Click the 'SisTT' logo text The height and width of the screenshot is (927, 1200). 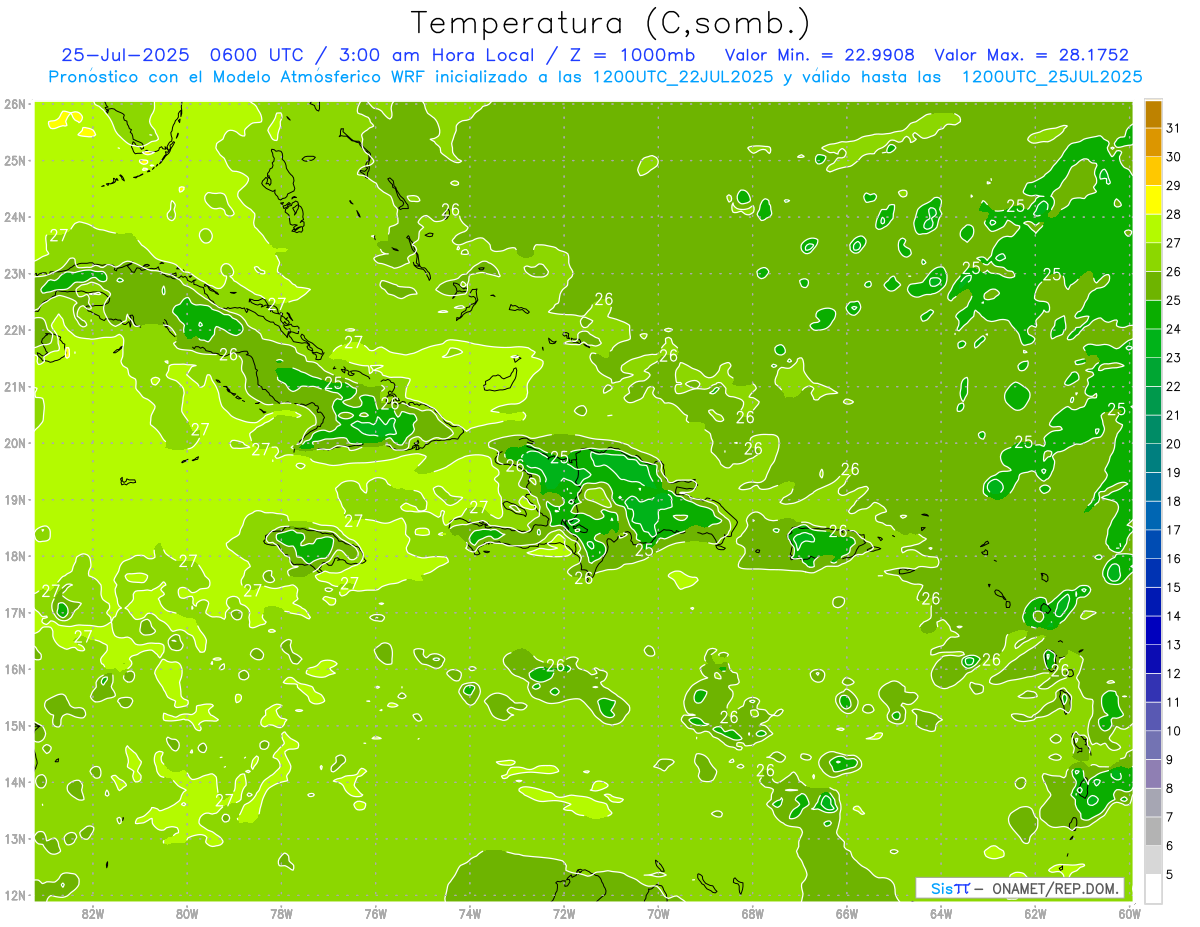point(950,888)
